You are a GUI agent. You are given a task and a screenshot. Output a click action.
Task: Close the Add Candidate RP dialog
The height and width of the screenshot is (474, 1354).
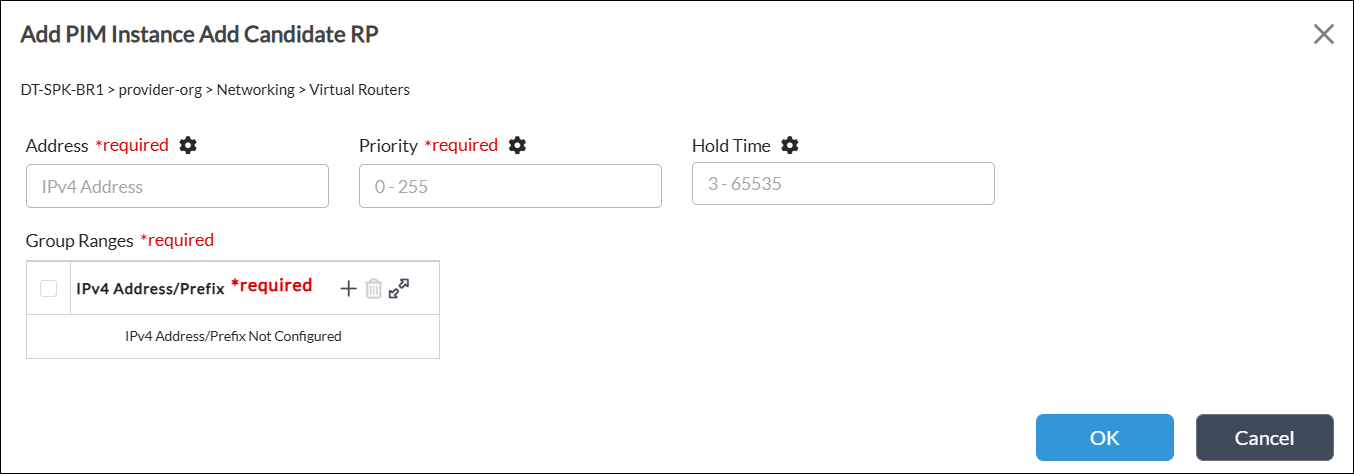point(1323,34)
